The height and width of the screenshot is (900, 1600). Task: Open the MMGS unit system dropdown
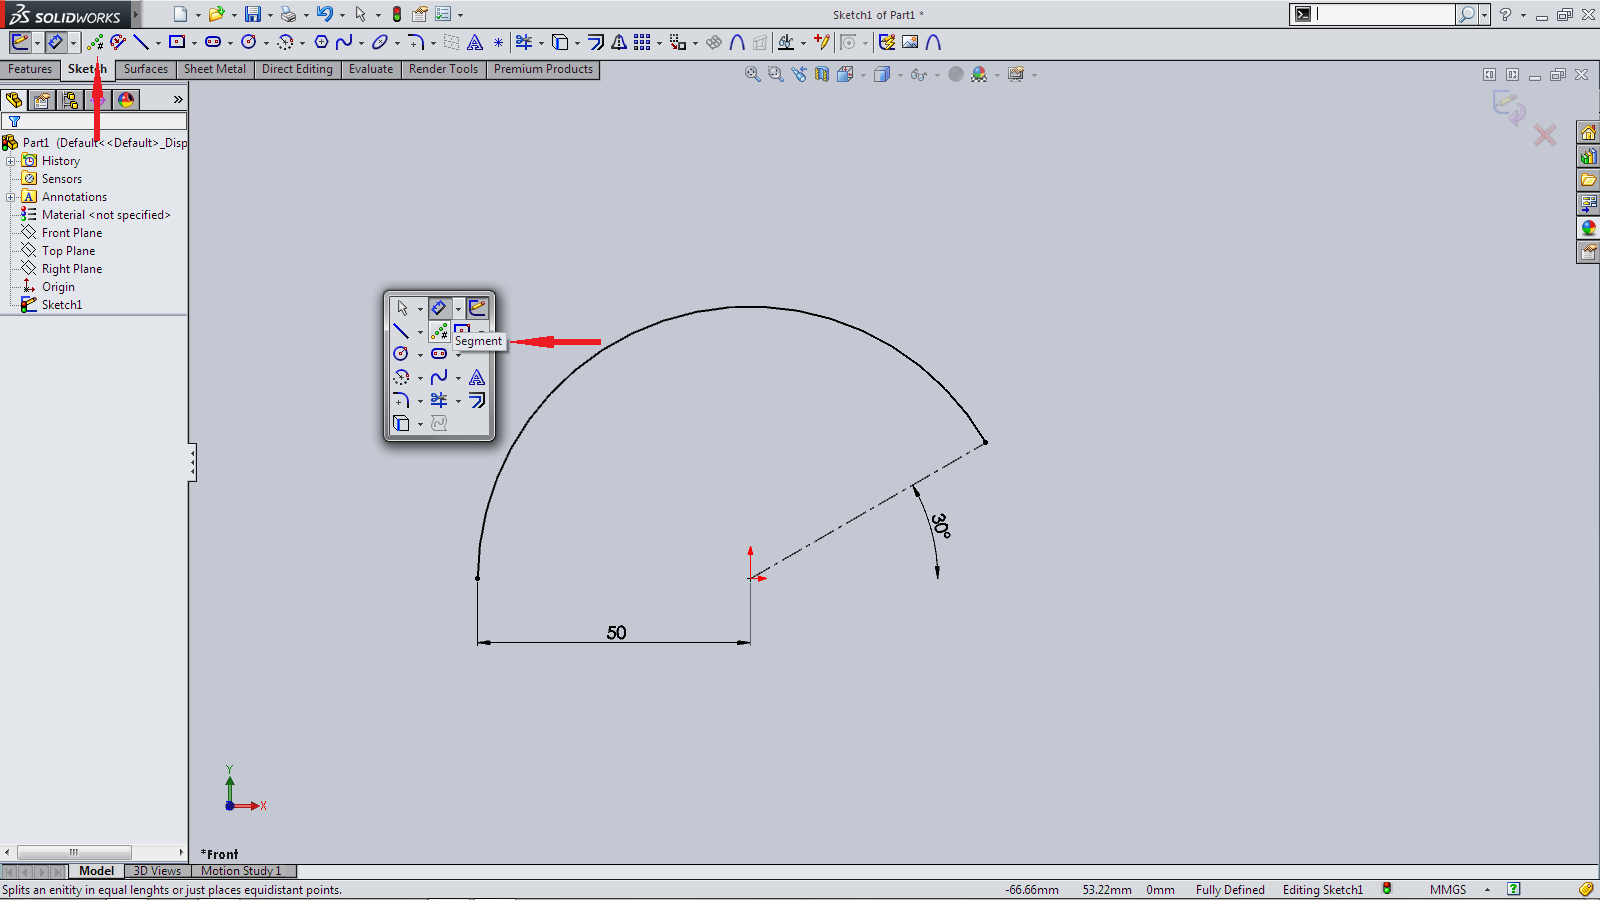click(x=1487, y=890)
